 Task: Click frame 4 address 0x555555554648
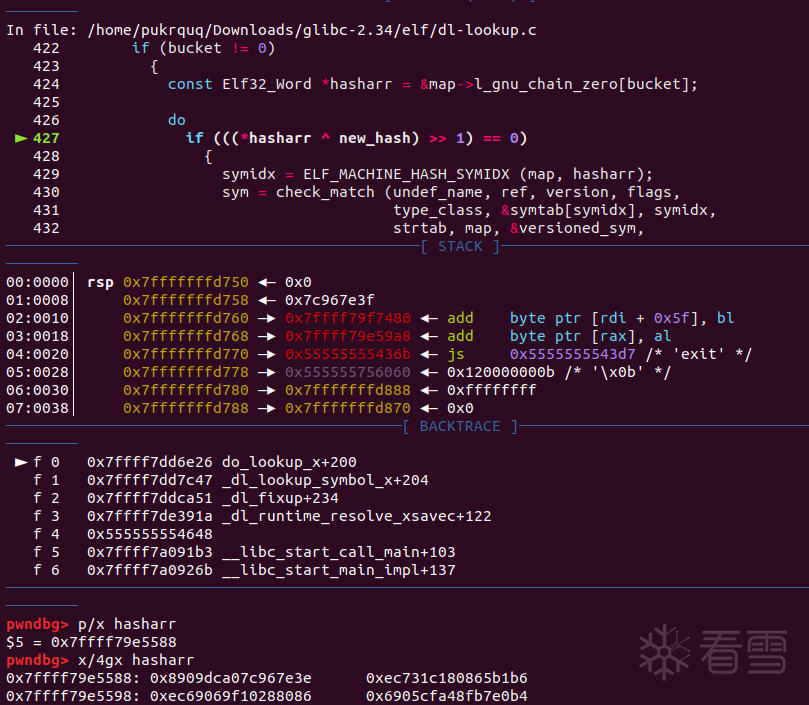[150, 534]
